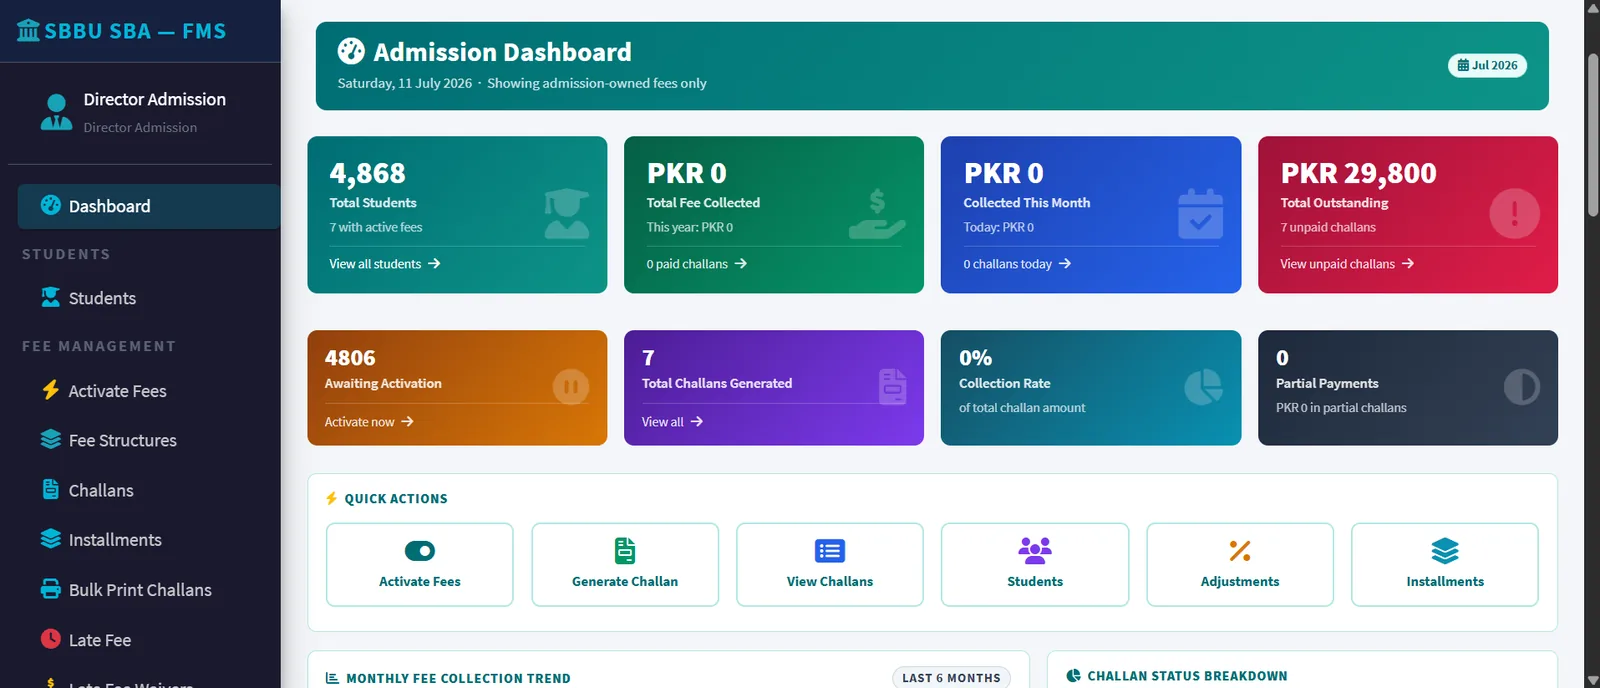Follow the 0 paid challans link
1600x688 pixels.
click(x=697, y=264)
